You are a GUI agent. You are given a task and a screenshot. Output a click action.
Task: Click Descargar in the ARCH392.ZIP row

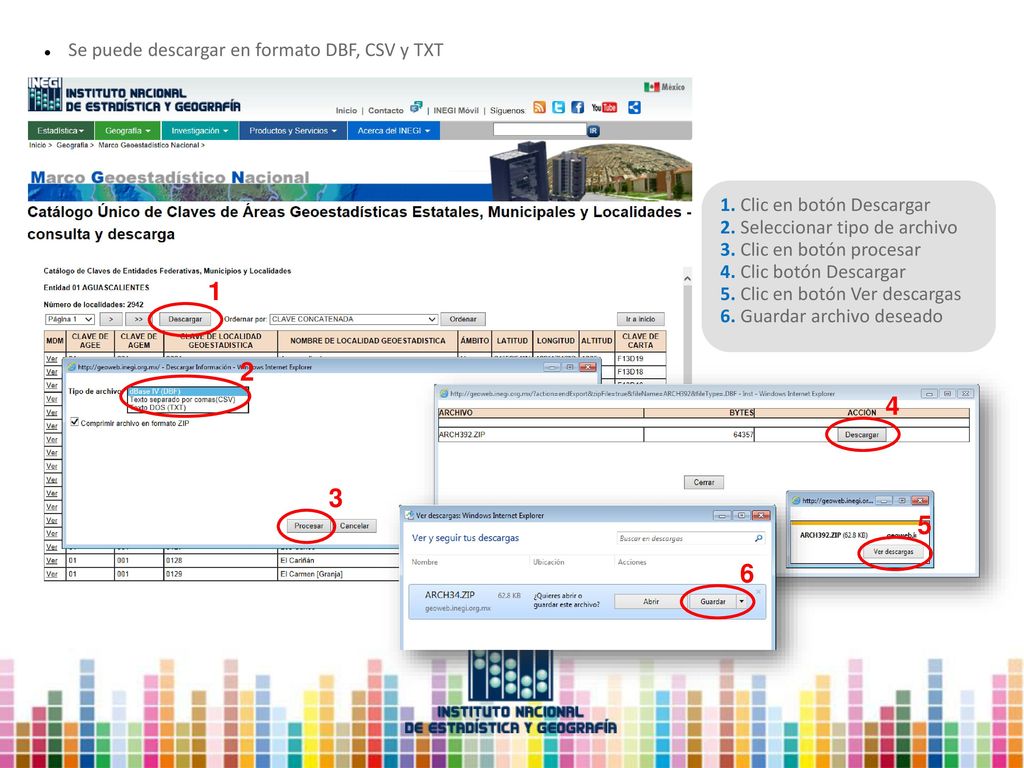click(861, 435)
